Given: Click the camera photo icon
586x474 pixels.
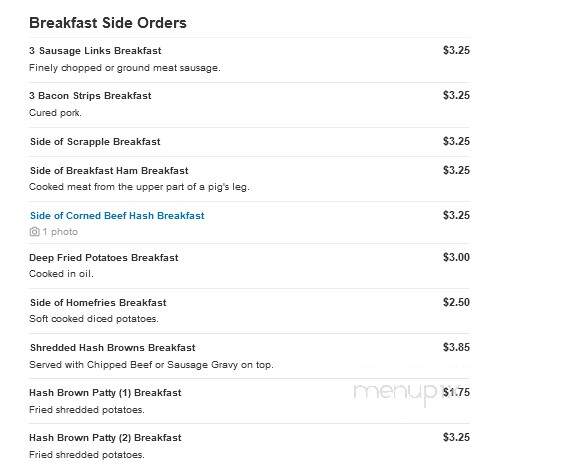Looking at the screenshot, I should coord(34,232).
